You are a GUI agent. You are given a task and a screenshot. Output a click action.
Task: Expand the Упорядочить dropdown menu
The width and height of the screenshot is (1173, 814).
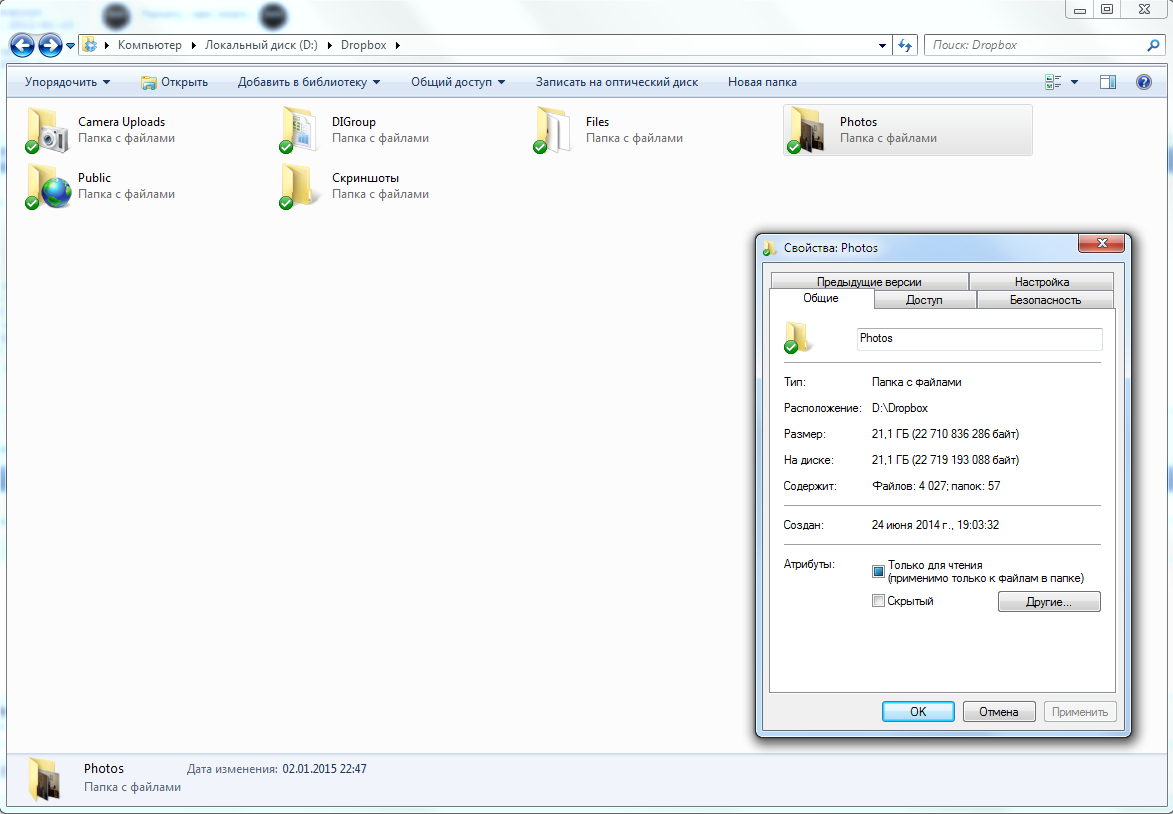point(67,82)
